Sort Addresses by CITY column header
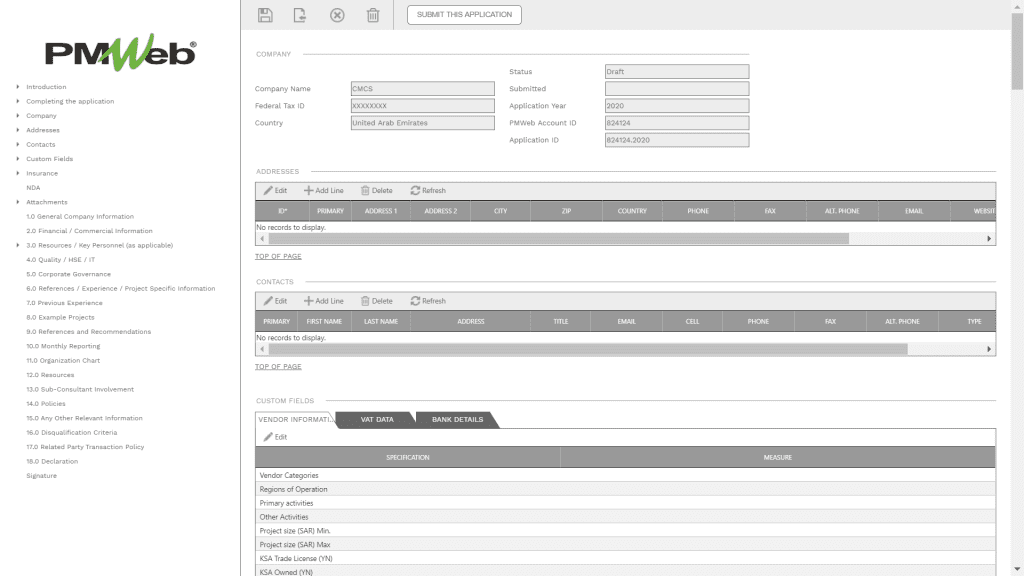 (500, 211)
